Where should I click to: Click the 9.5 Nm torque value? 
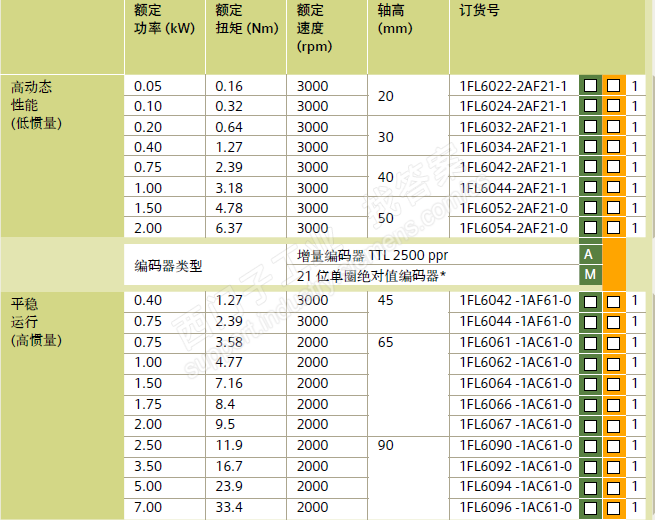(x=225, y=424)
